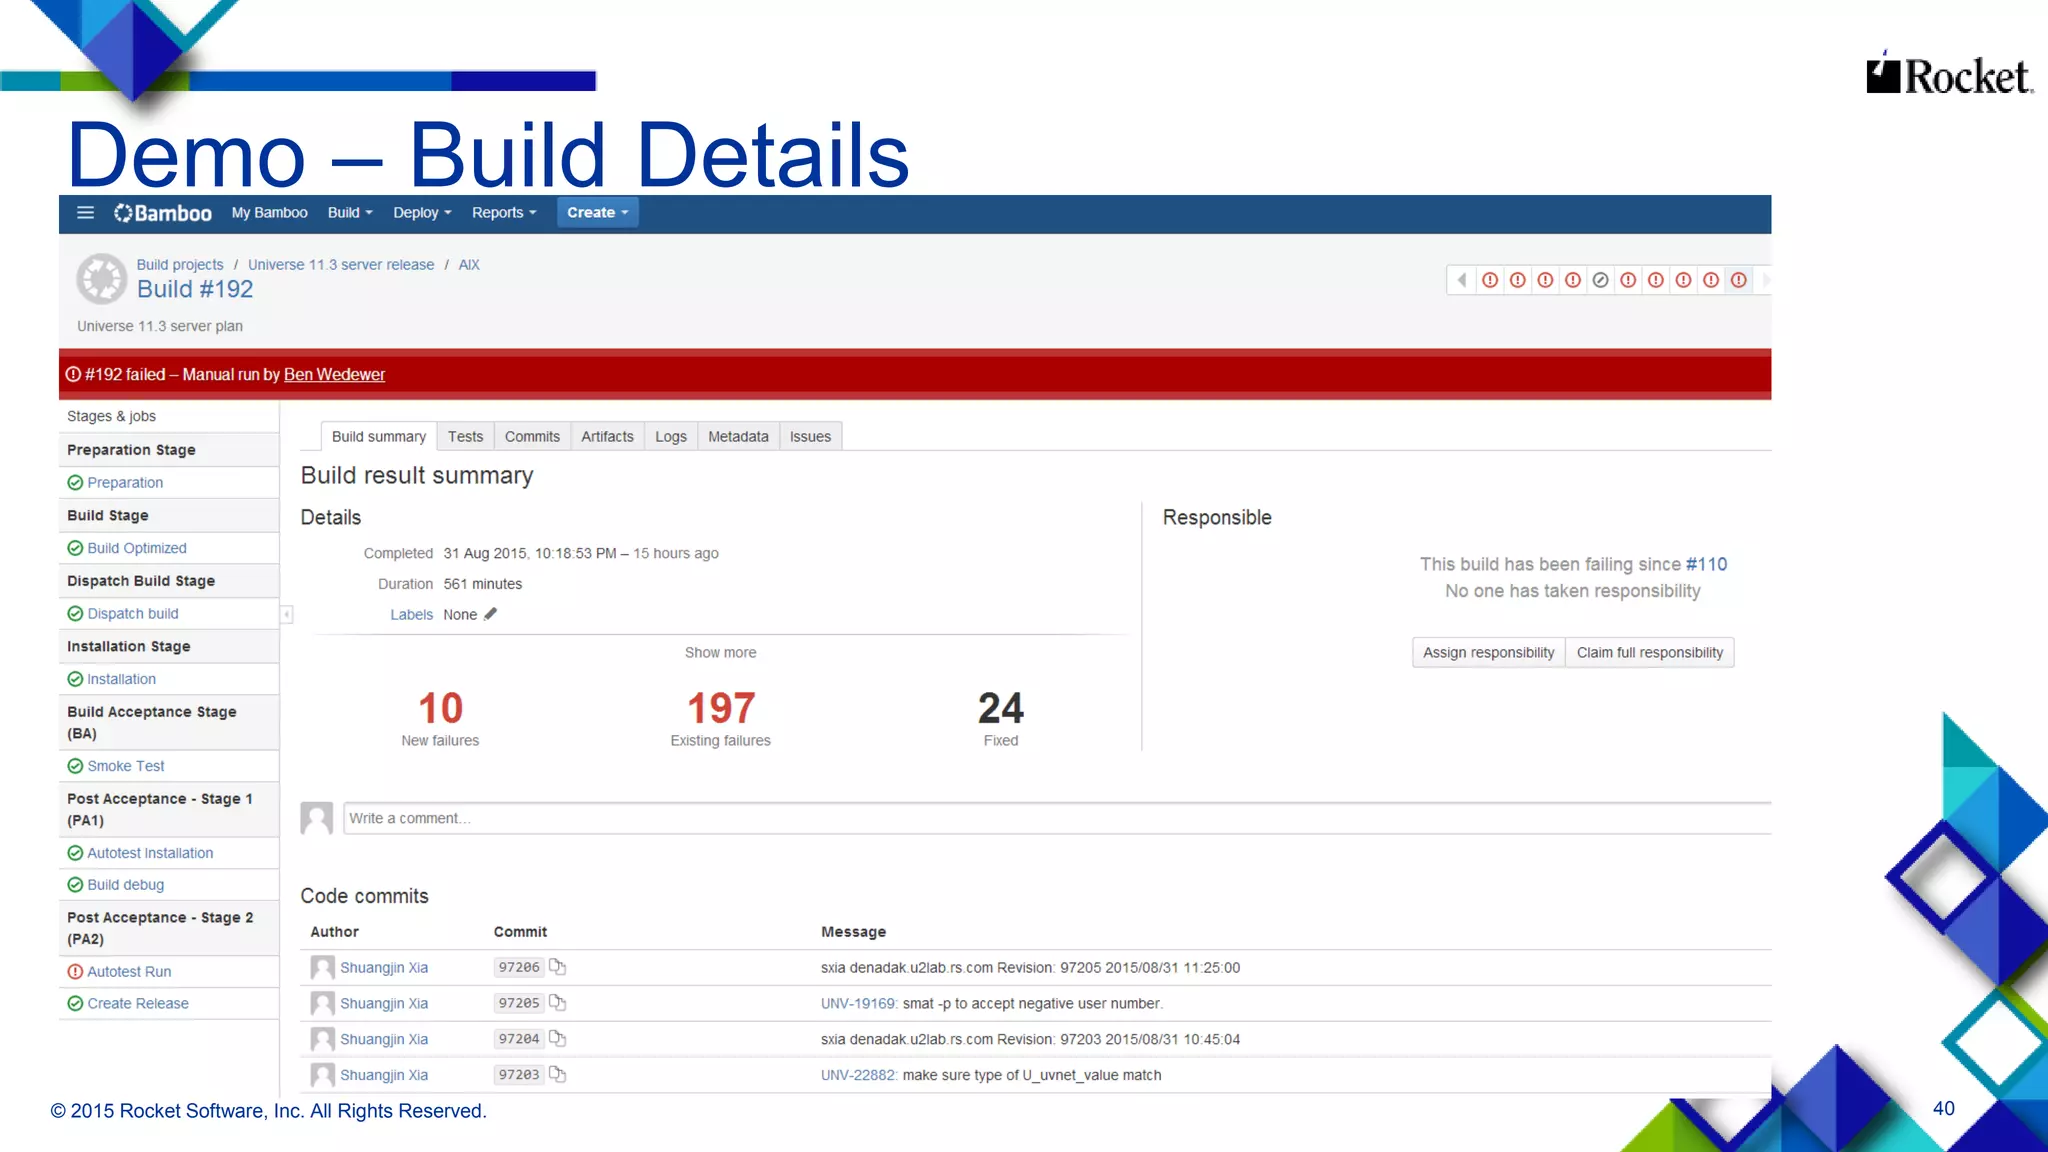2048x1152 pixels.
Task: Expand details with Show more
Action: pyautogui.click(x=720, y=653)
